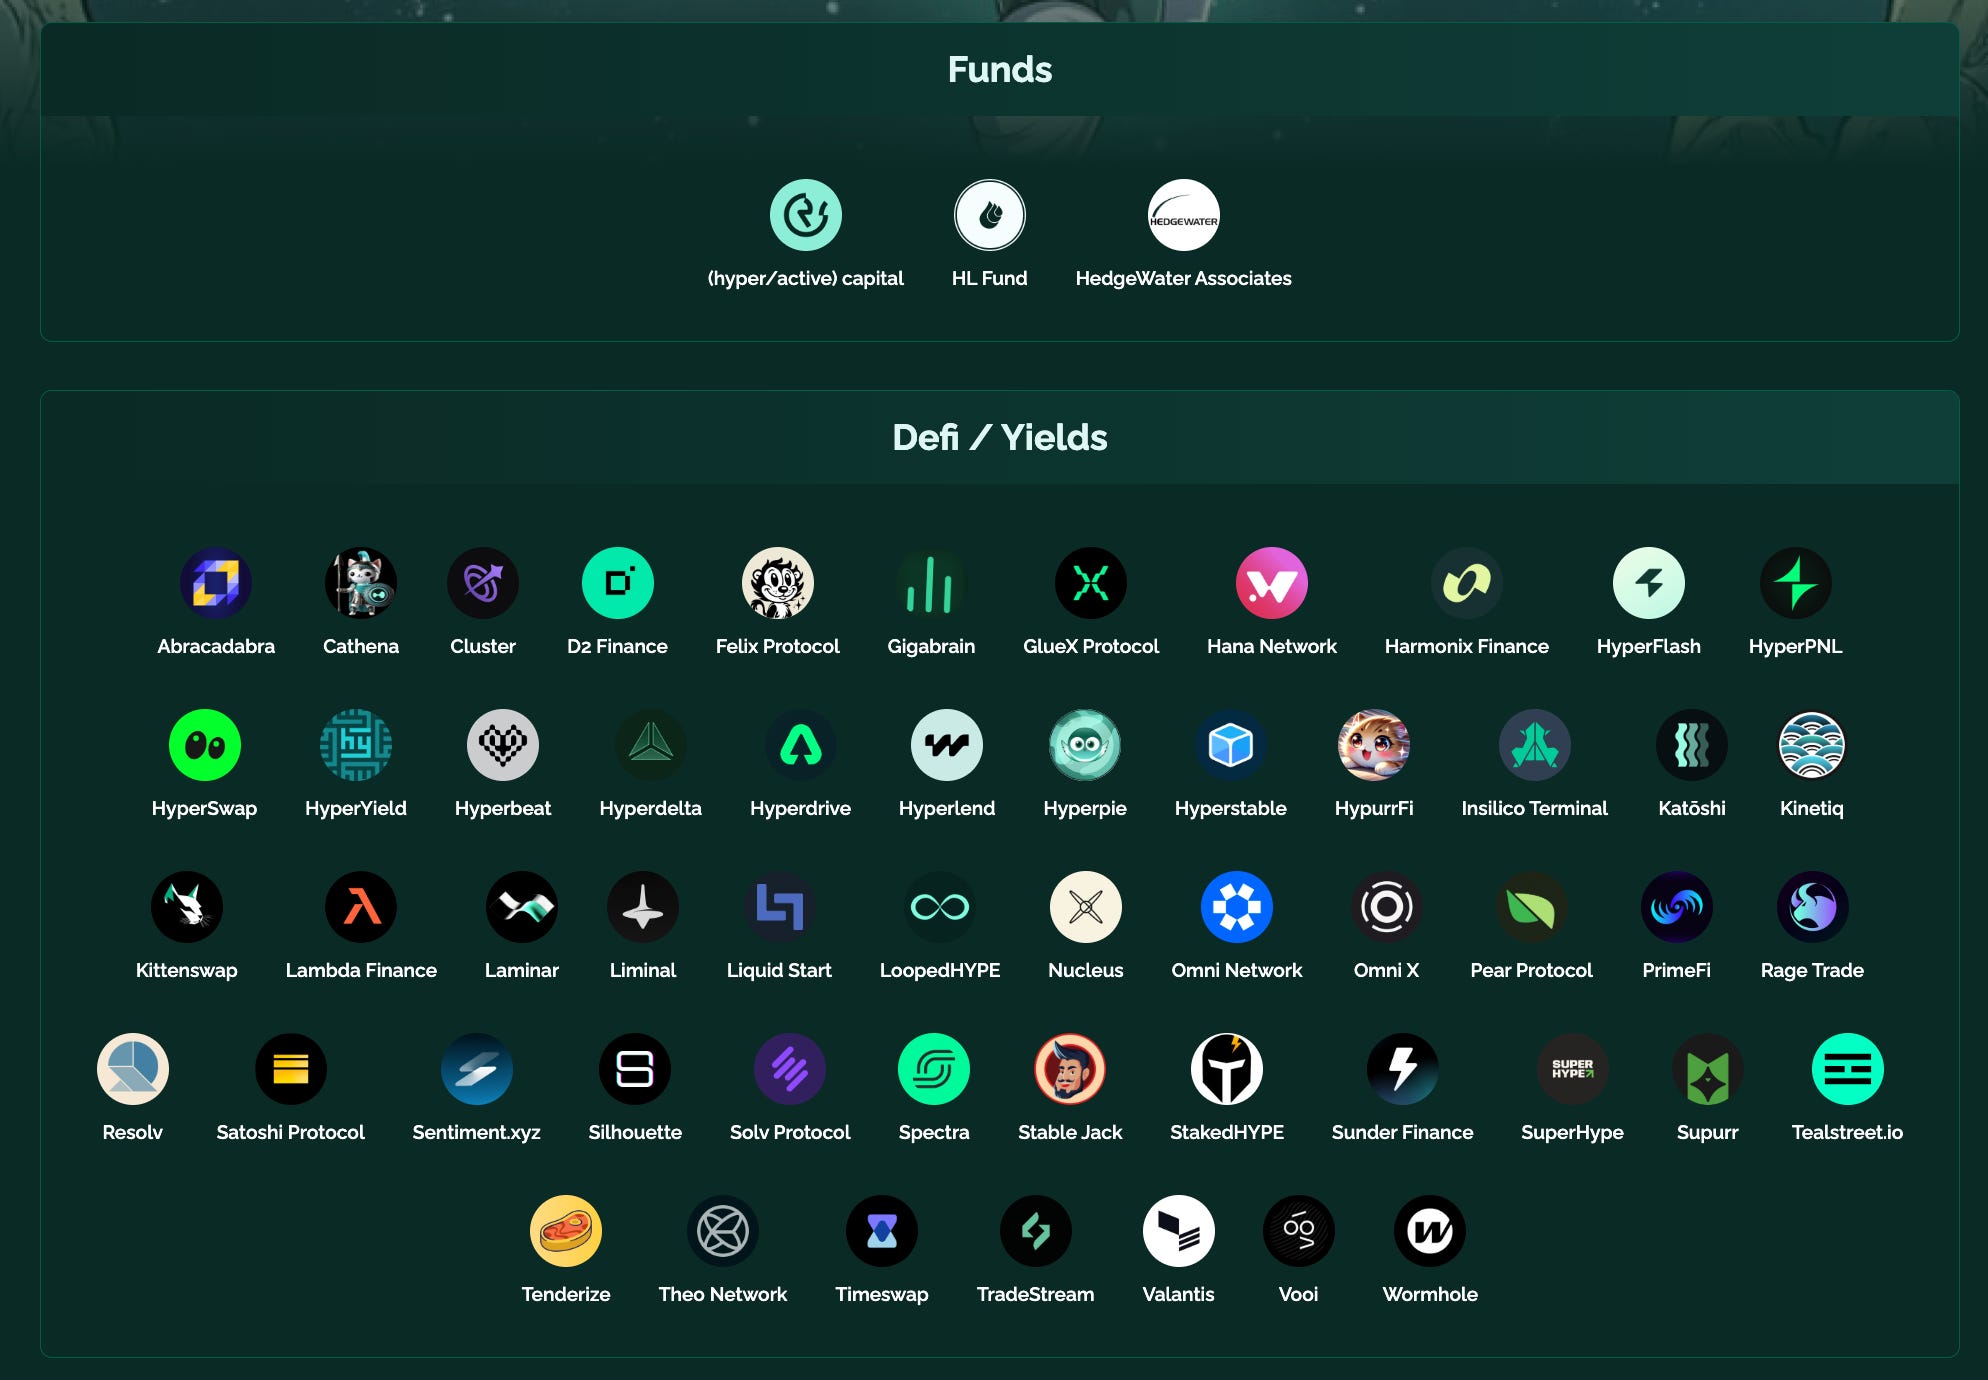The image size is (1988, 1380).
Task: Click the Tealstreet.io icon
Action: 1848,1069
